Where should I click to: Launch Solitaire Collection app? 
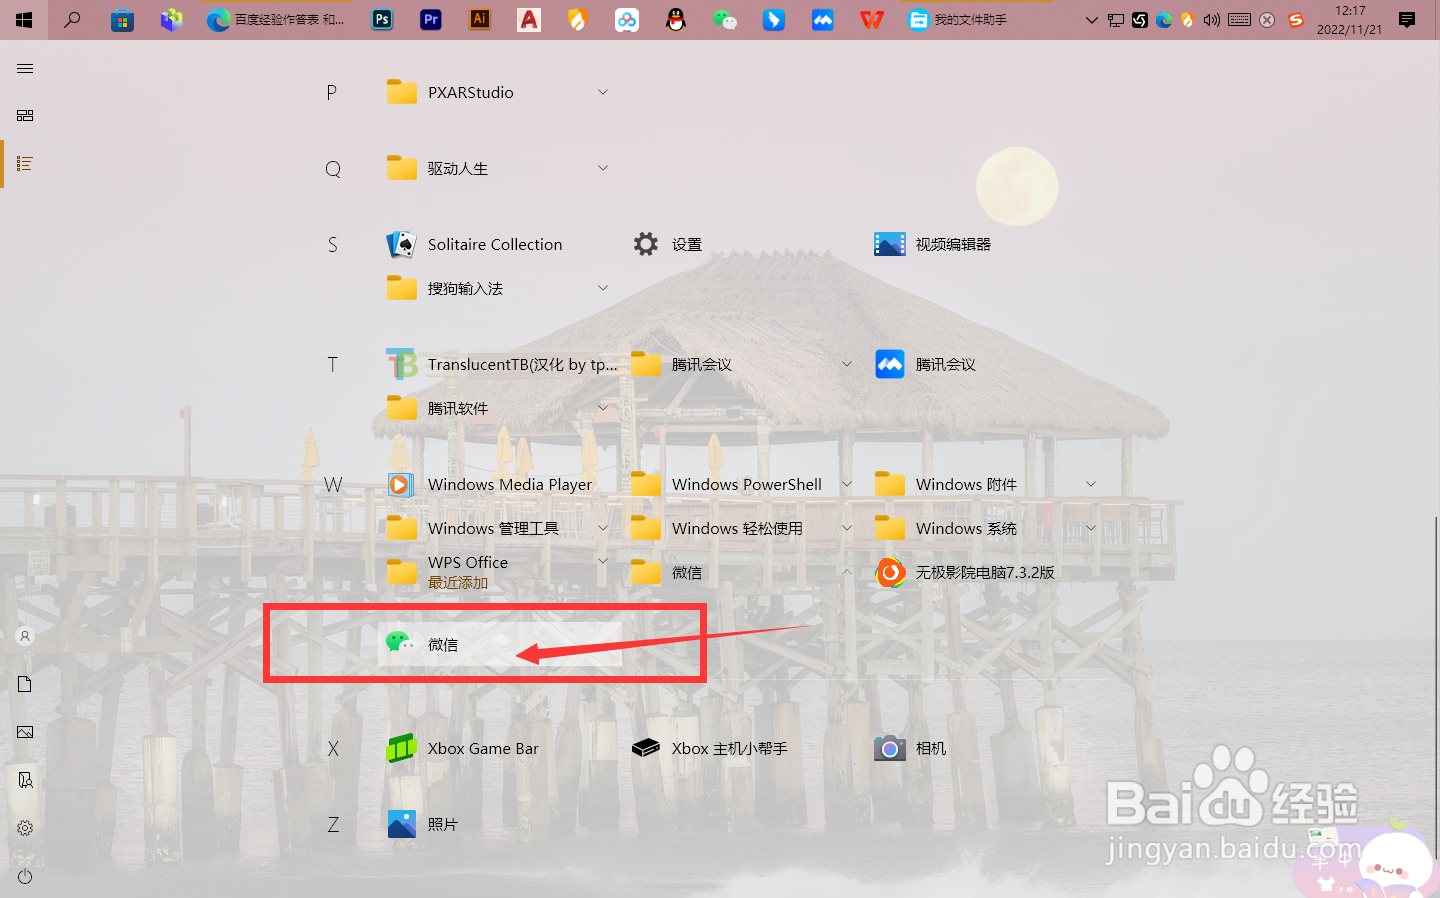[x=500, y=244]
